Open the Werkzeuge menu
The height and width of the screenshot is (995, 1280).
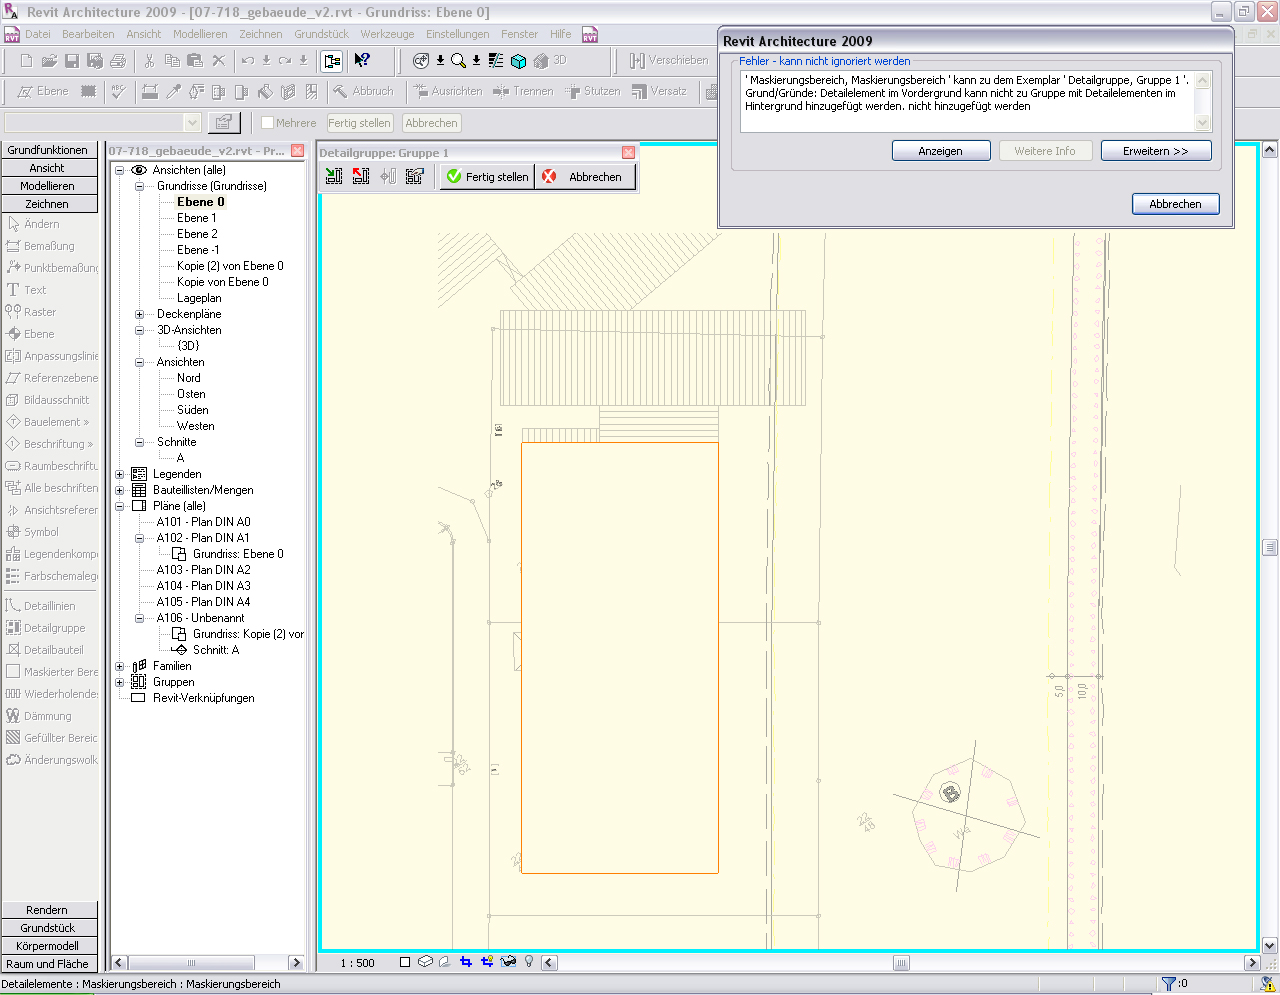387,34
